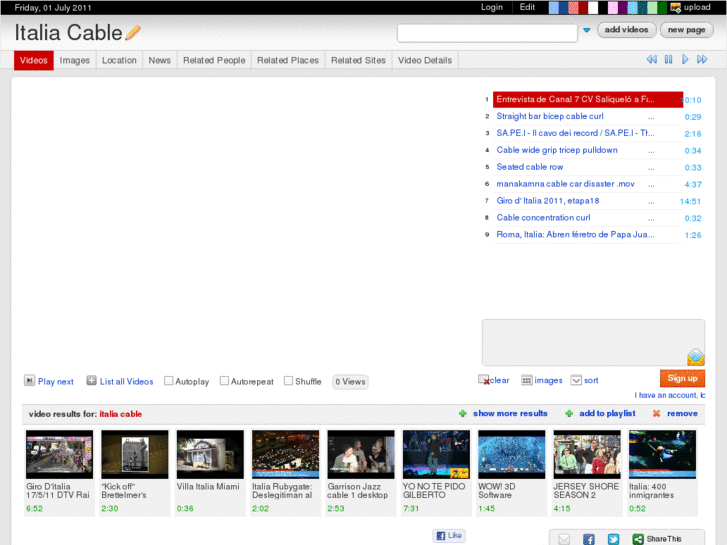Pause playback using the pause icon

coord(668,59)
